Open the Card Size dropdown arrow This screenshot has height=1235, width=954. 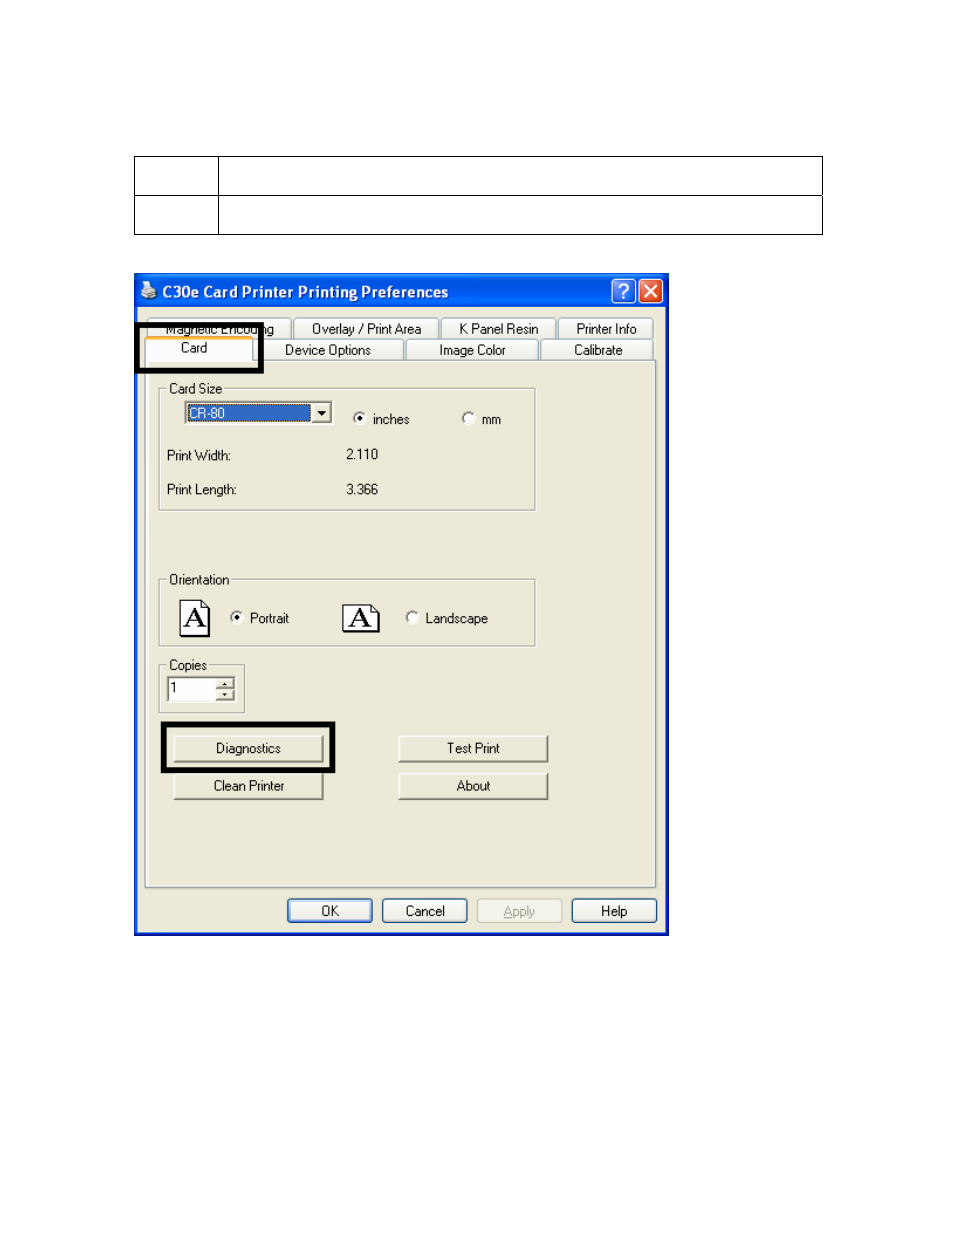click(321, 413)
